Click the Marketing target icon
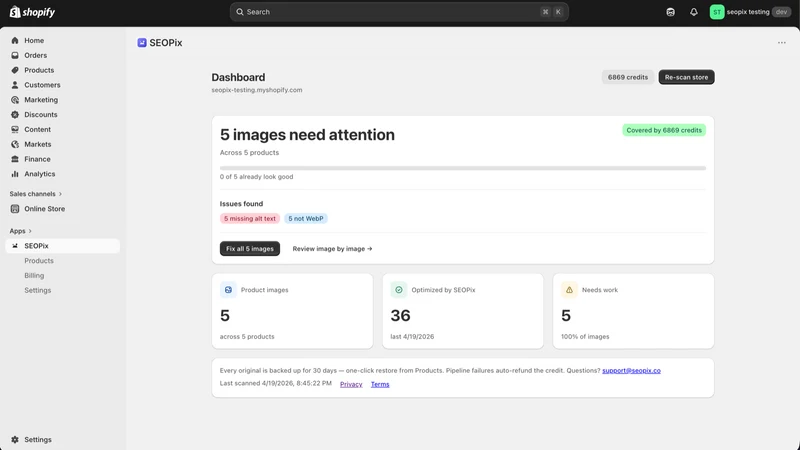Viewport: 800px width, 450px height. [x=15, y=99]
